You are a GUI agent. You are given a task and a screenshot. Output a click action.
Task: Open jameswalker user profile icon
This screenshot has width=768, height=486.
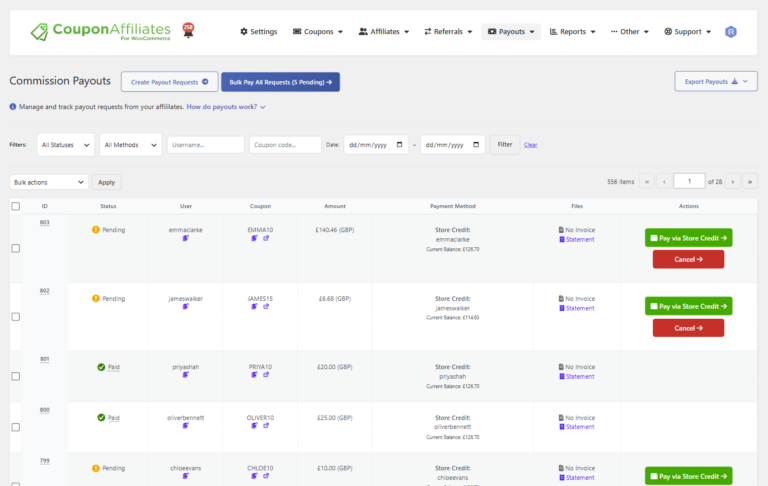(x=186, y=307)
